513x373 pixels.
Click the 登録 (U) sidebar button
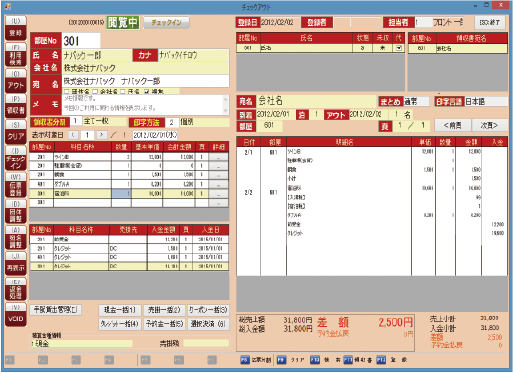16,28
